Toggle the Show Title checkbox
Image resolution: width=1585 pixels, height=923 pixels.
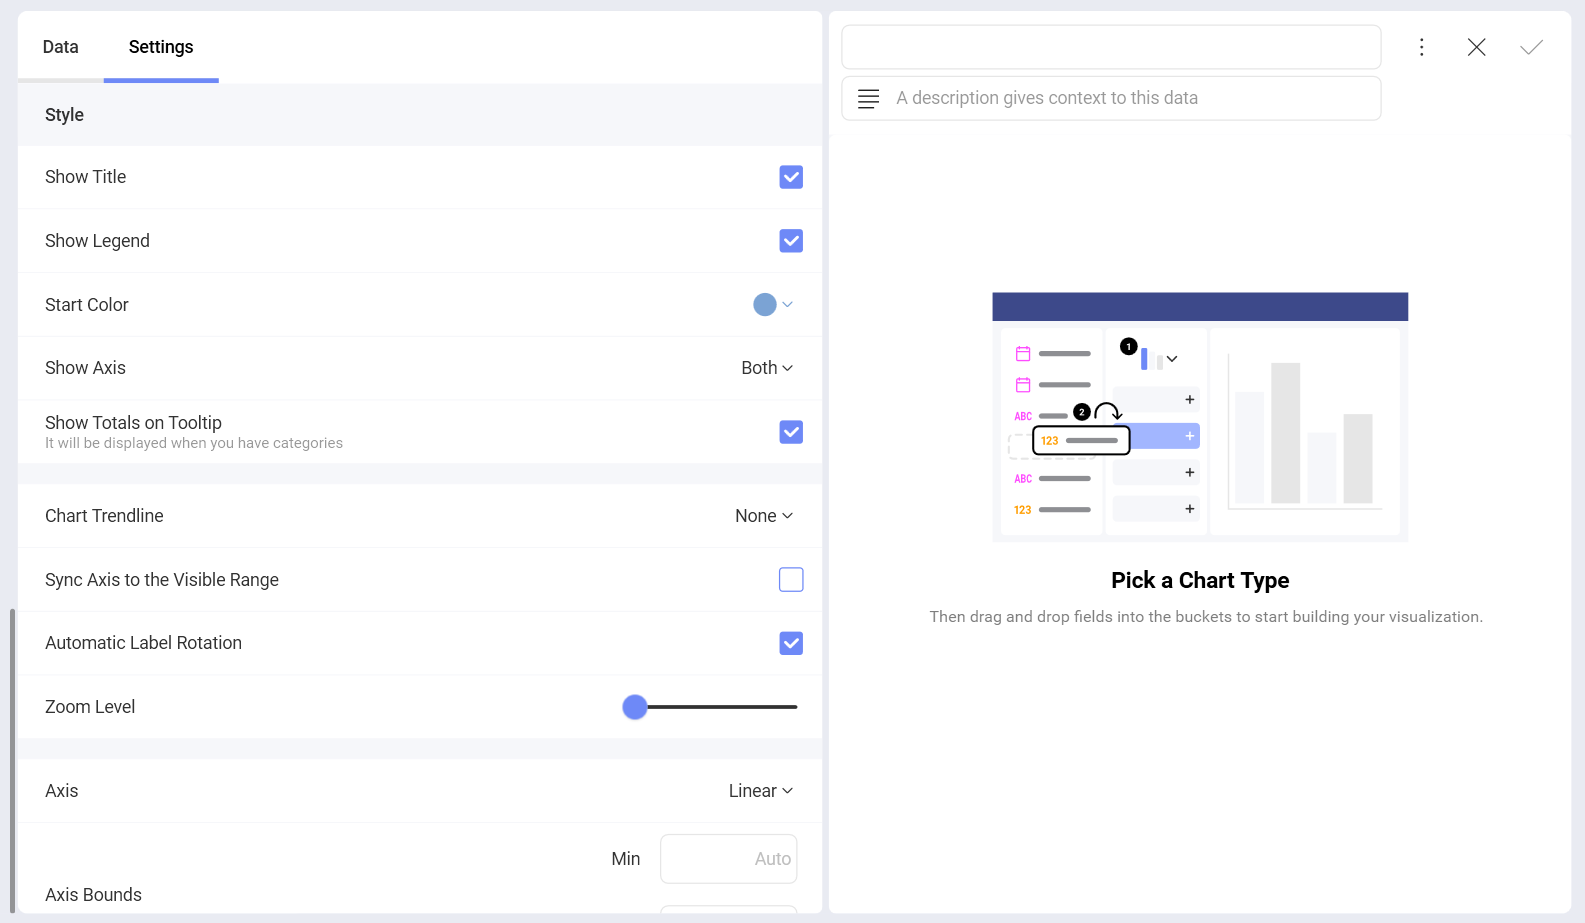(x=791, y=177)
